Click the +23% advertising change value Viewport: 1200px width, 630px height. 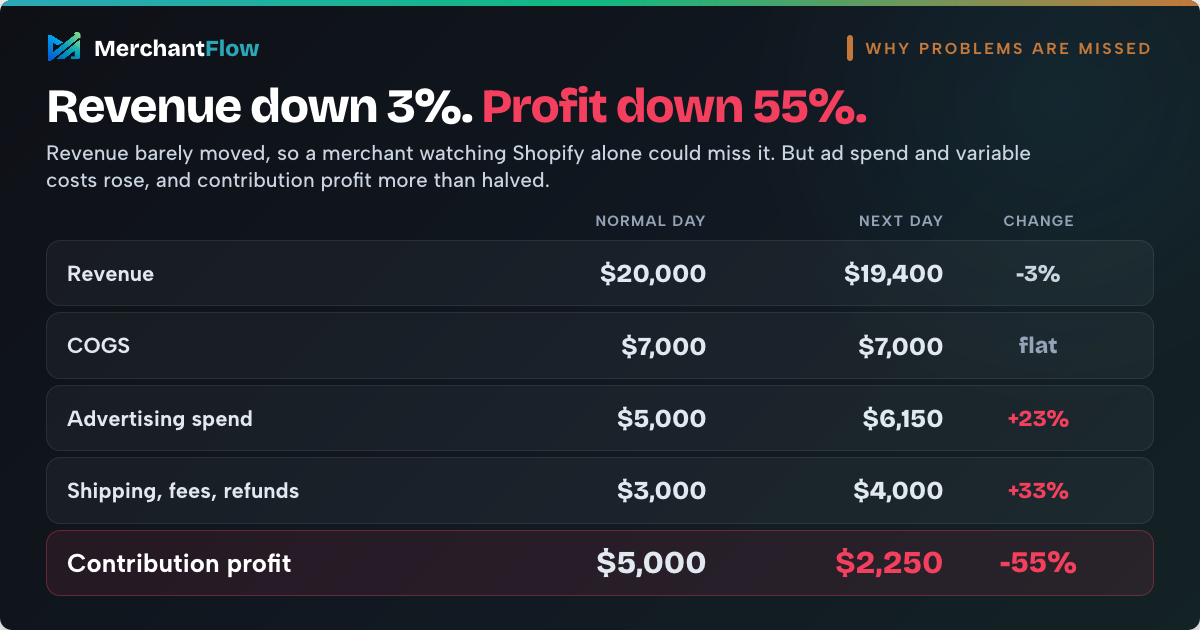[1038, 419]
